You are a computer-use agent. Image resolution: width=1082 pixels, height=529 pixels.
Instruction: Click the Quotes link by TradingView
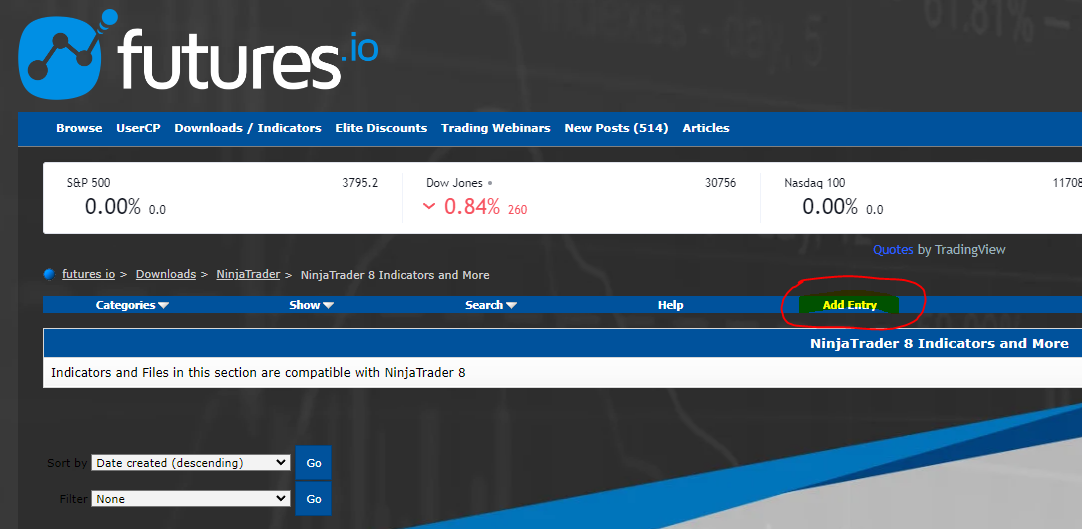coord(893,250)
